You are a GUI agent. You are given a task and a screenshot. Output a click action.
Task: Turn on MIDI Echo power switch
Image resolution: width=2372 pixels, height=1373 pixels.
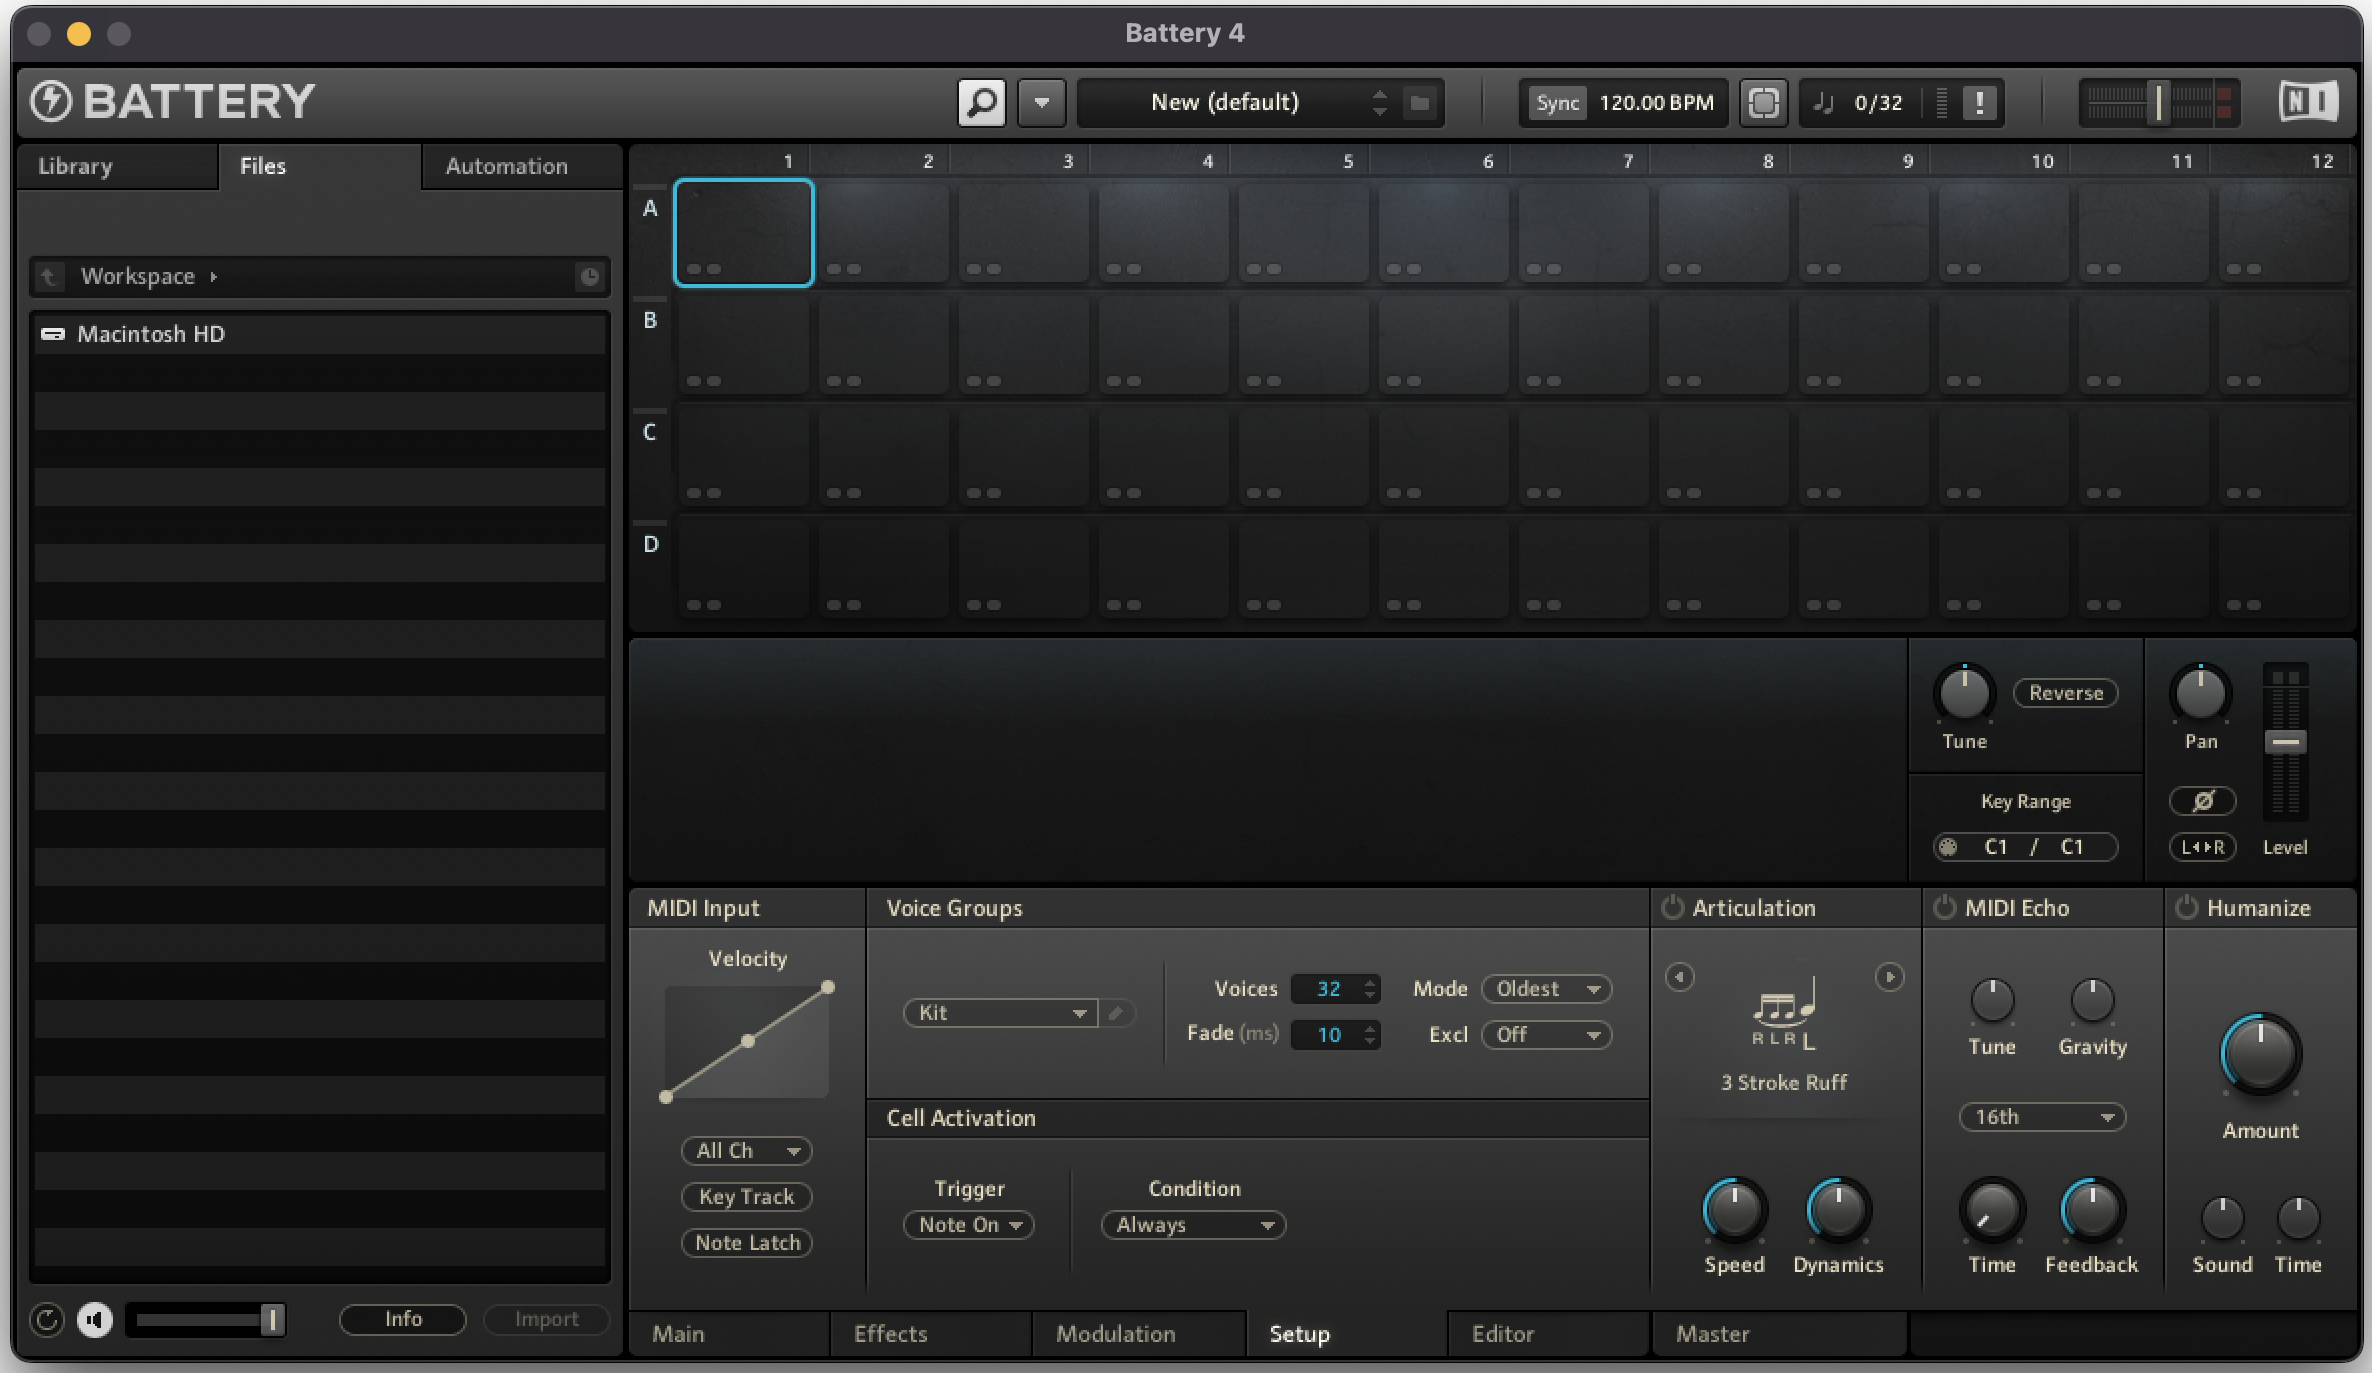point(1944,908)
